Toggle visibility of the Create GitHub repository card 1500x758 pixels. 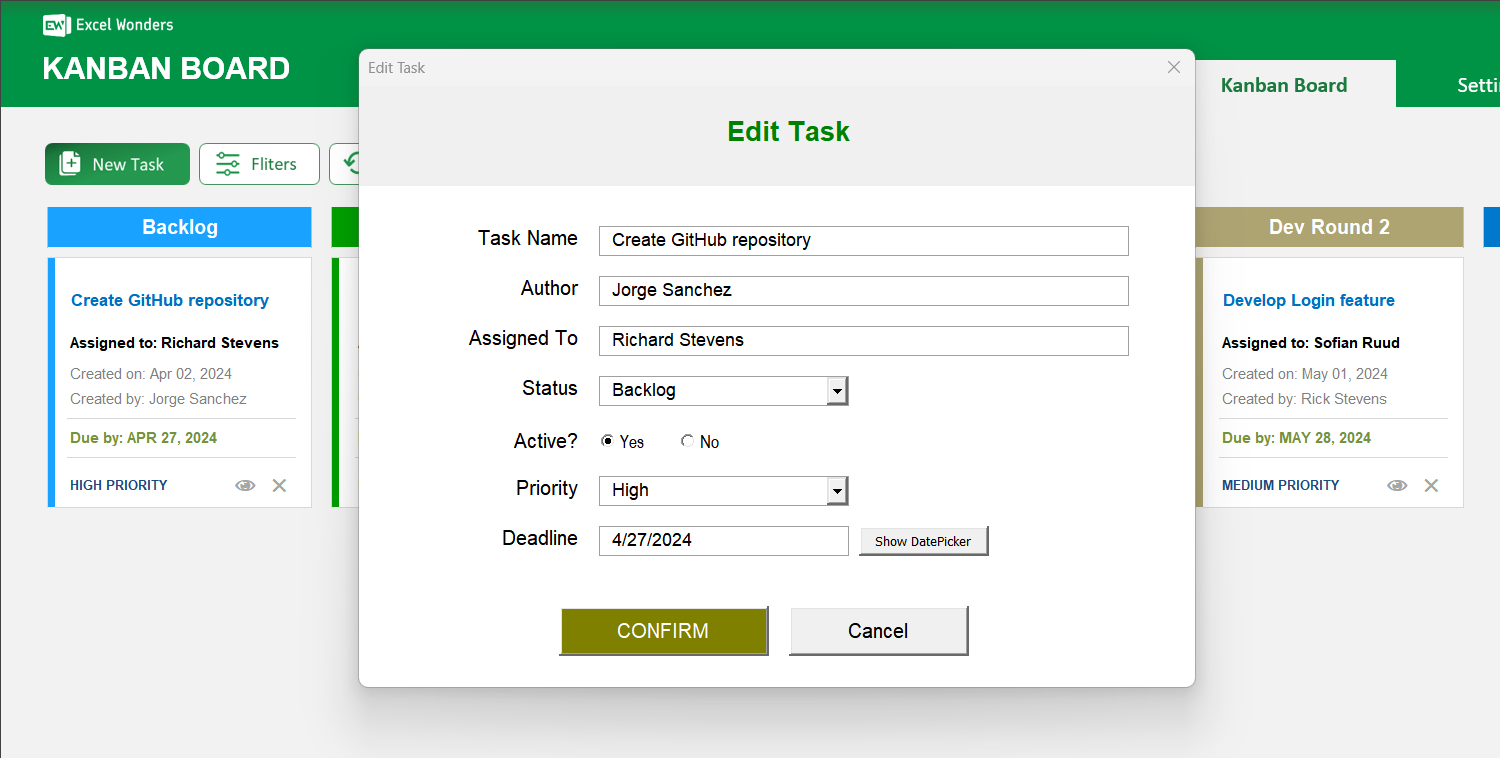(245, 485)
